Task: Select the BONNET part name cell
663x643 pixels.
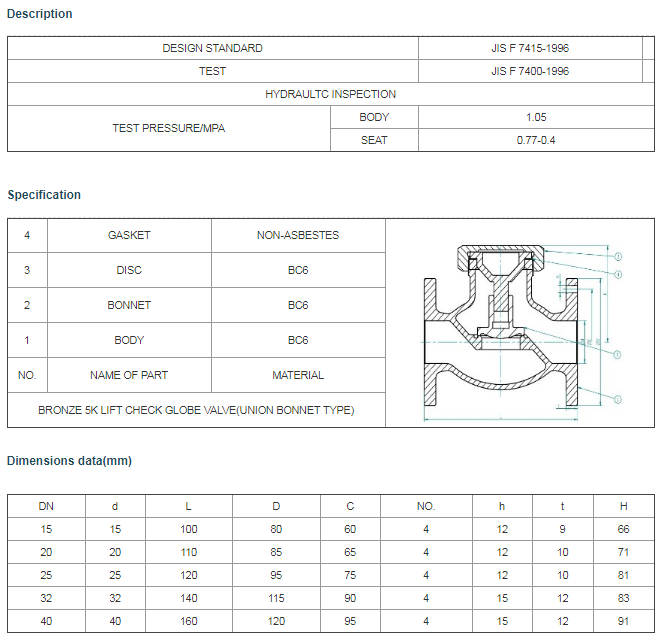Action: click(129, 305)
